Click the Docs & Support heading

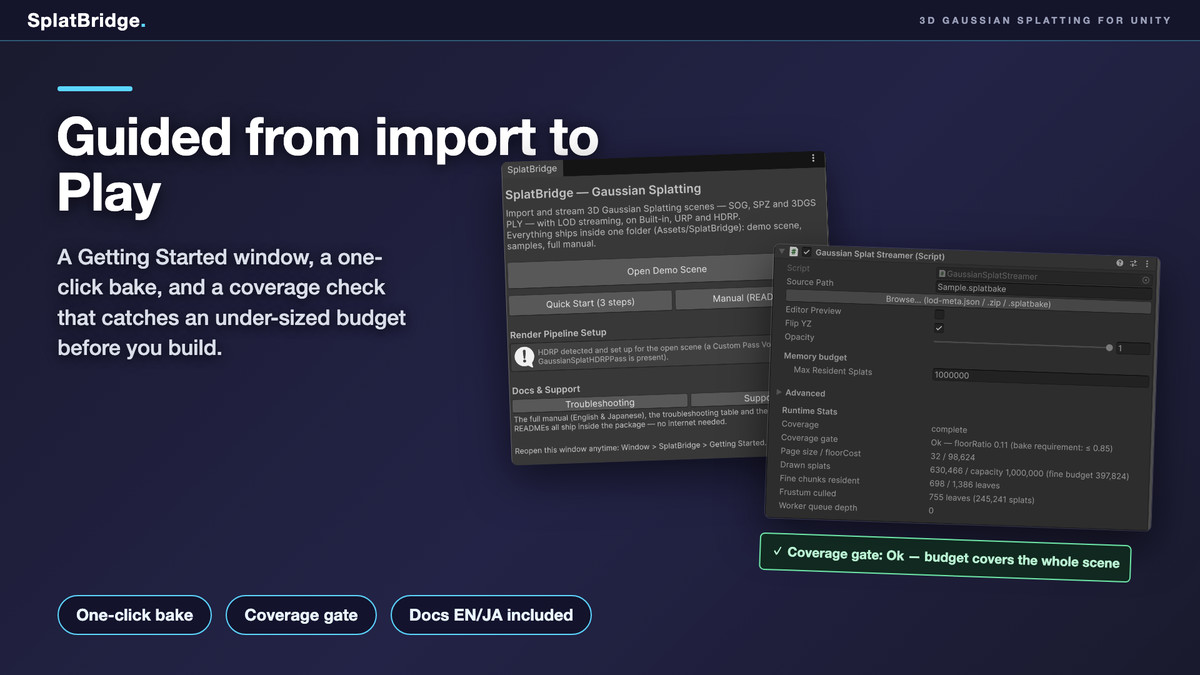546,389
